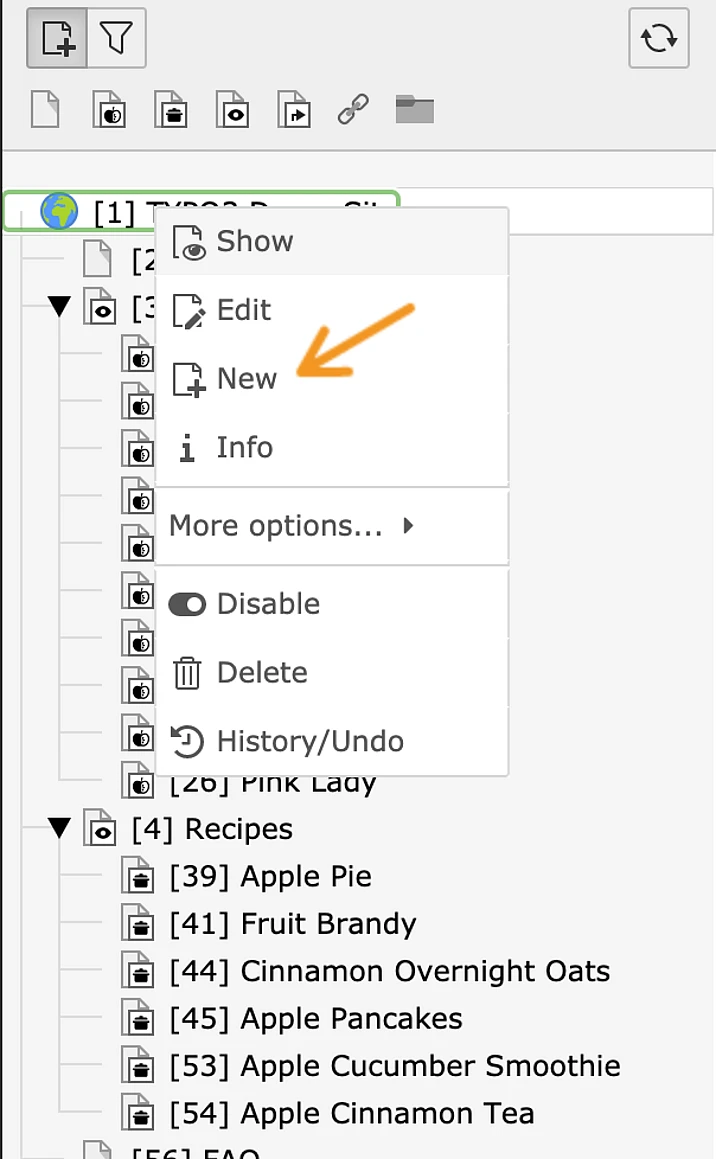Pick the chain link page type icon

(x=353, y=110)
